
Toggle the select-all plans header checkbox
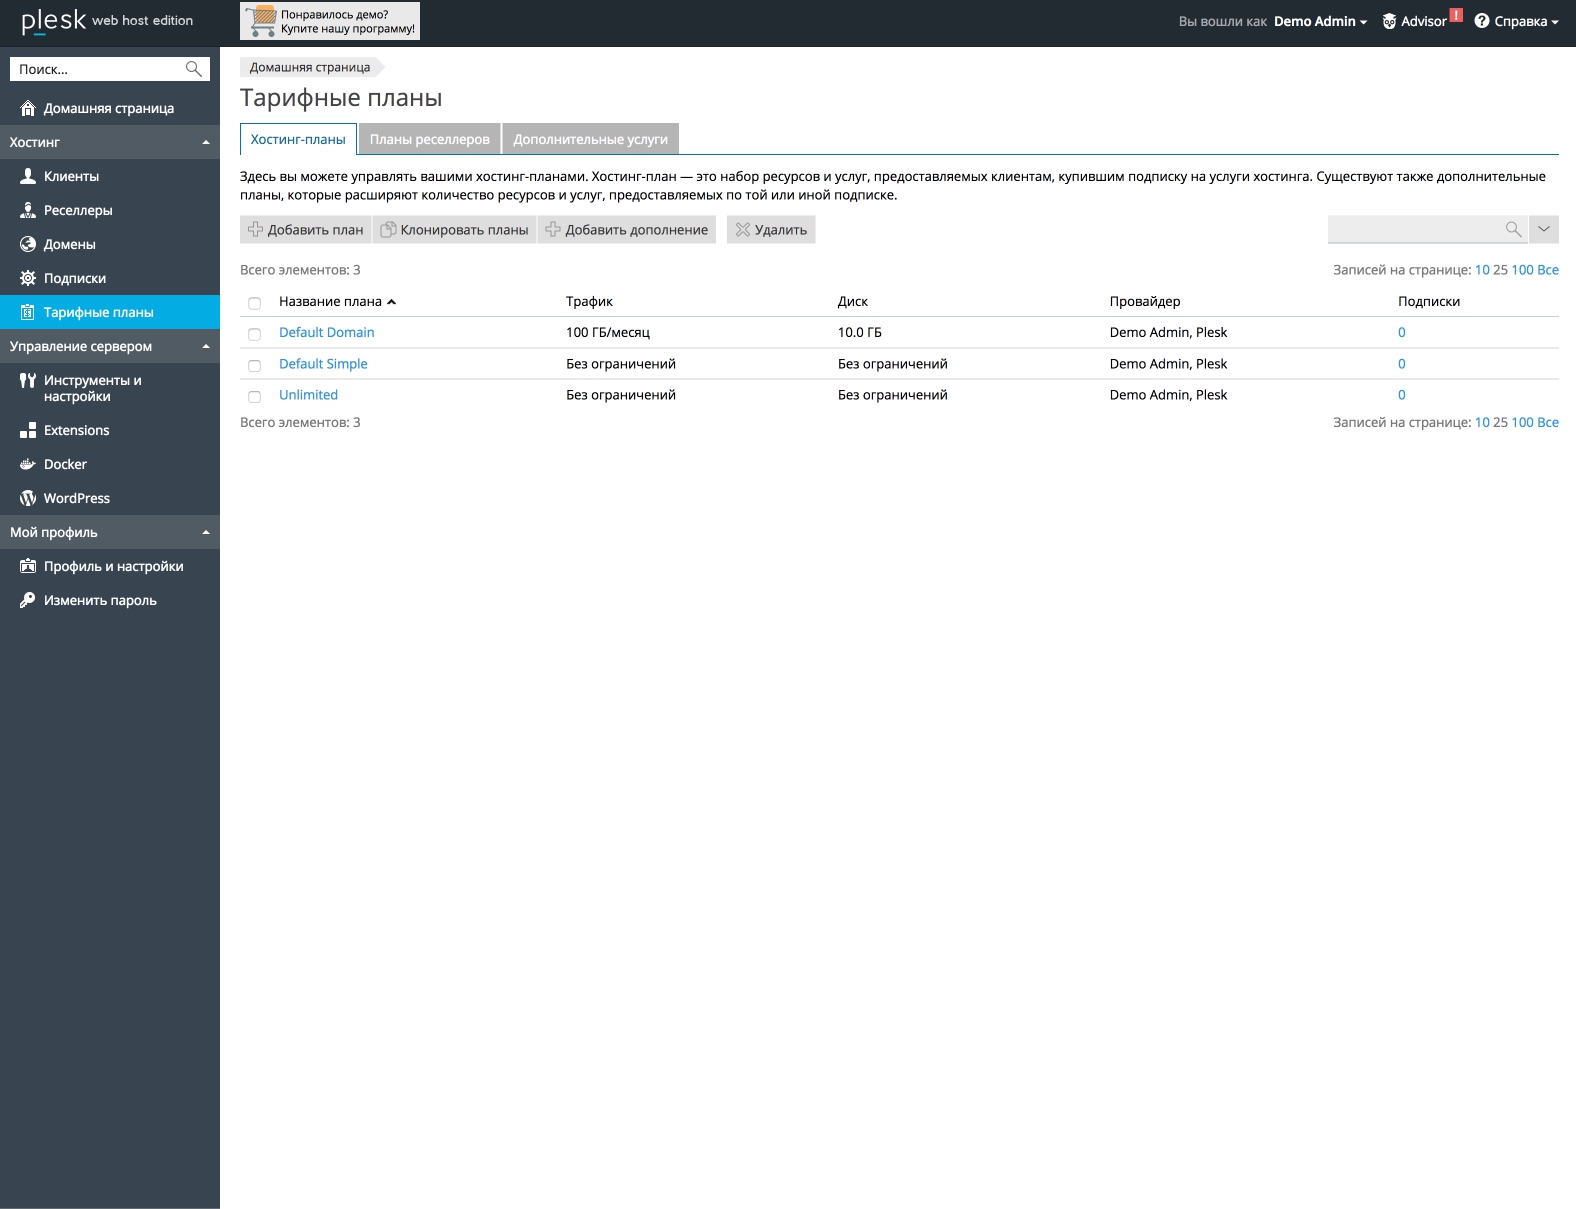coord(254,303)
